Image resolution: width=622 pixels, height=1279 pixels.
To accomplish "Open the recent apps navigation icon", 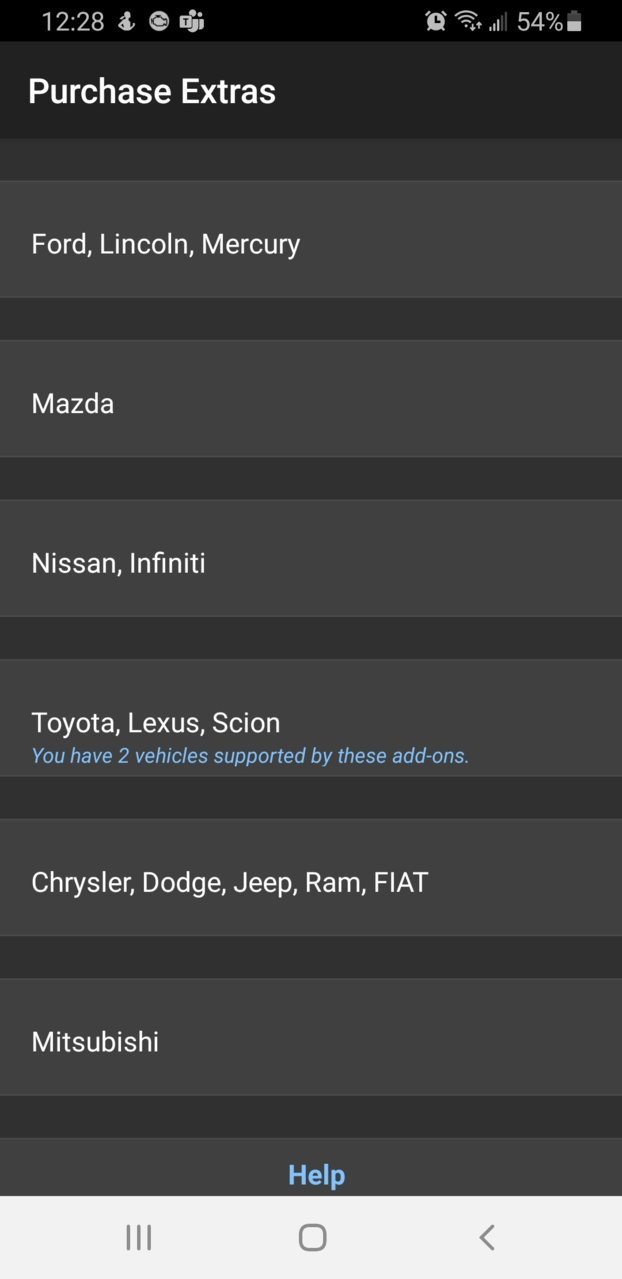I will click(x=139, y=1238).
